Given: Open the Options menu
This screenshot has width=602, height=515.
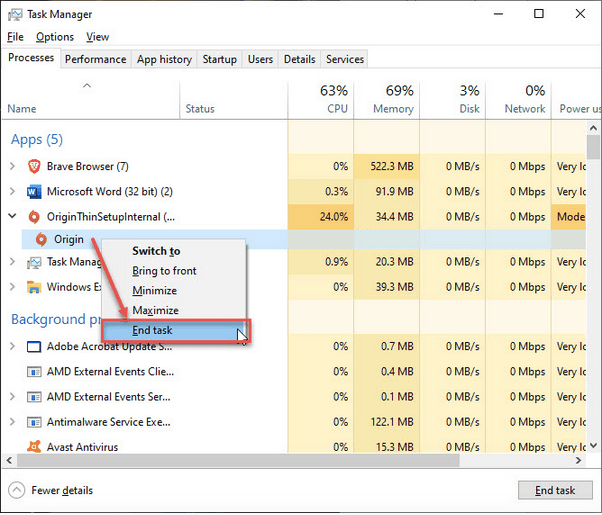Looking at the screenshot, I should coord(55,37).
